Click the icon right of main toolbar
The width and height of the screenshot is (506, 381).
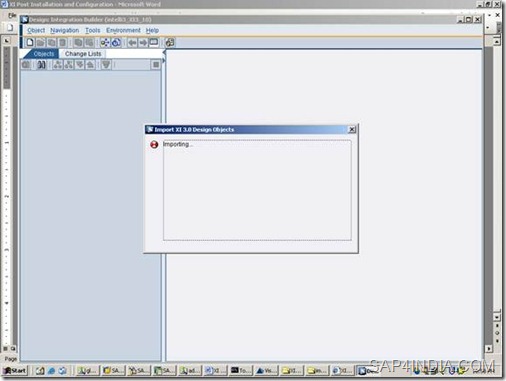[170, 42]
